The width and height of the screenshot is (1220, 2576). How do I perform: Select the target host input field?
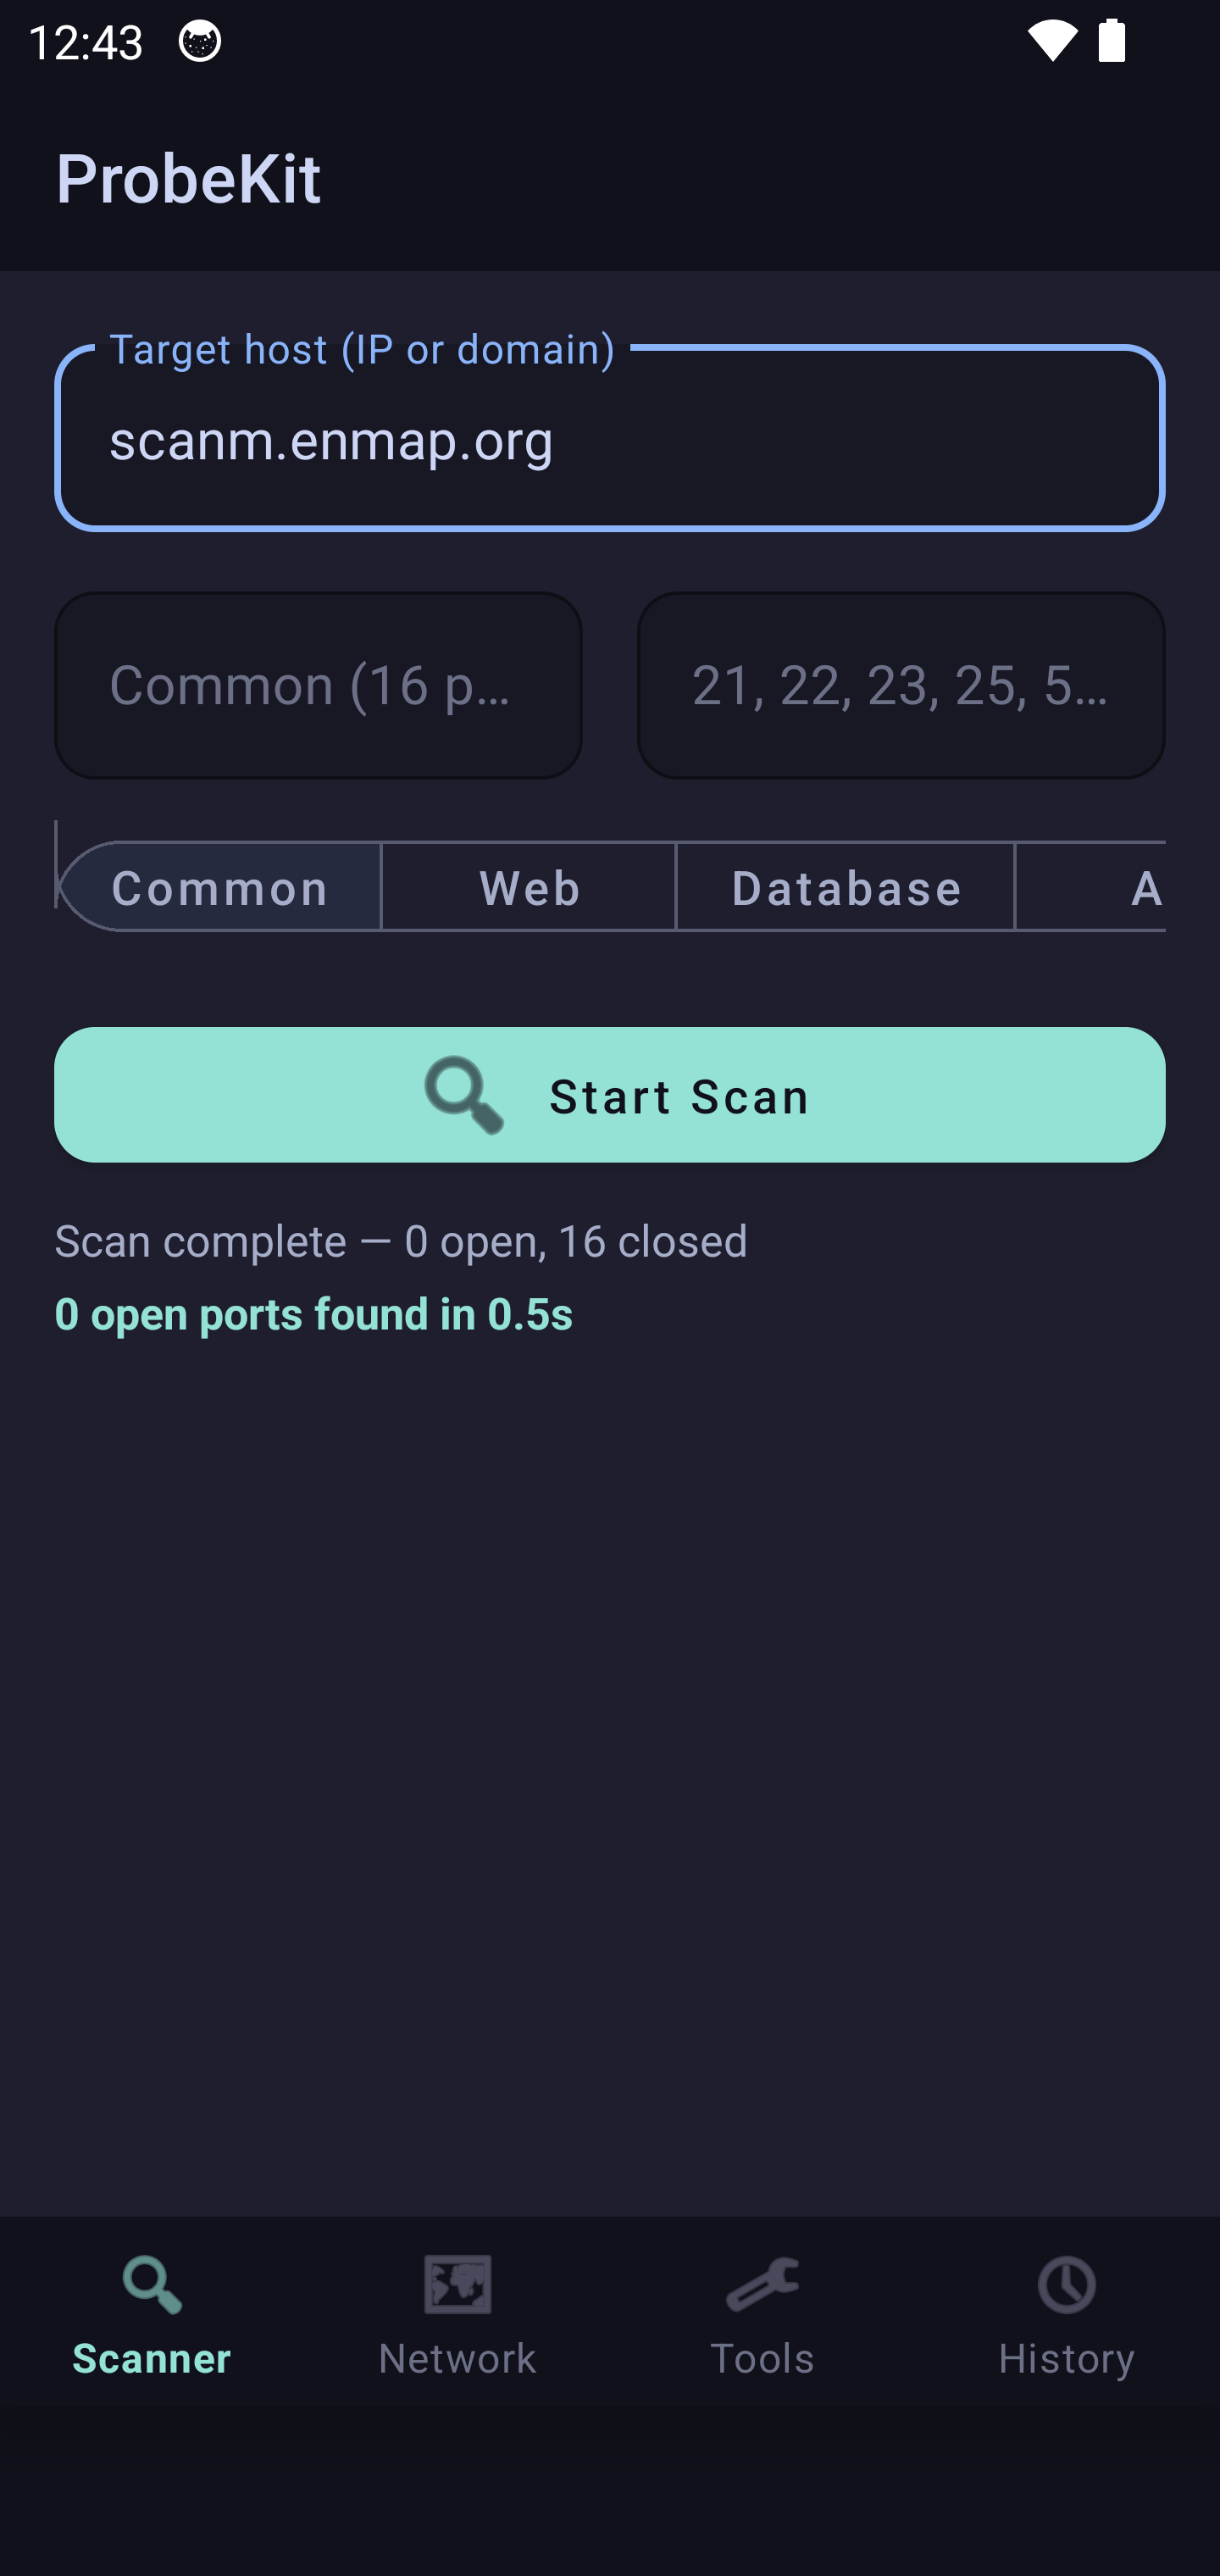point(610,440)
